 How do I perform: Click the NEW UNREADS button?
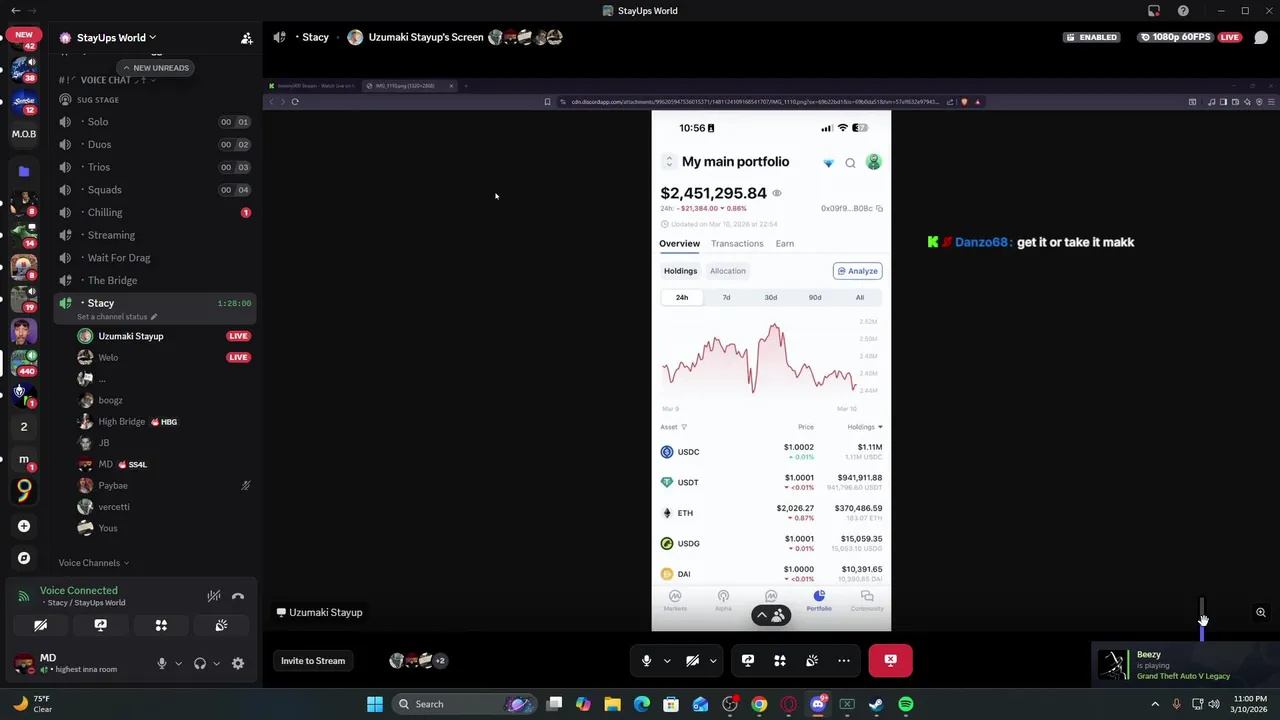(x=155, y=68)
